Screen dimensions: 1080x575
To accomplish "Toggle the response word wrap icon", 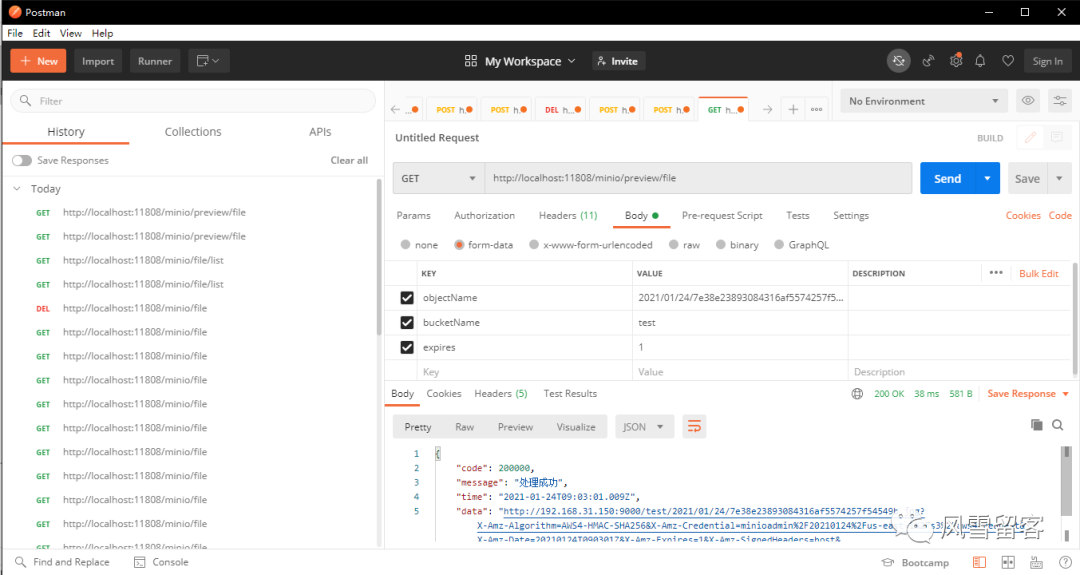I will [x=694, y=427].
